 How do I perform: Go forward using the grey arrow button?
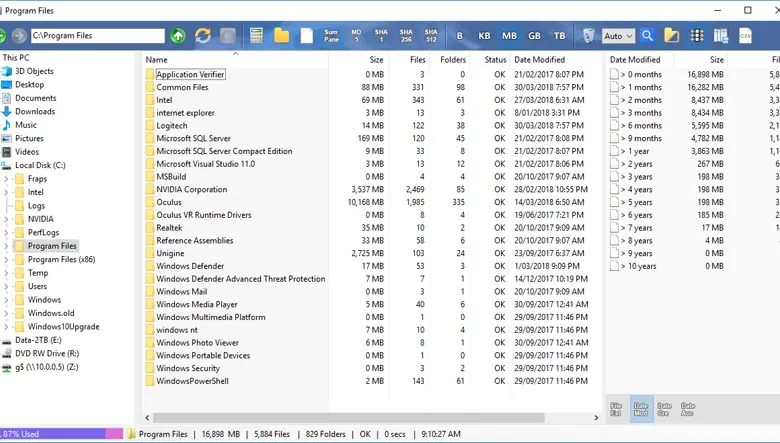point(19,35)
